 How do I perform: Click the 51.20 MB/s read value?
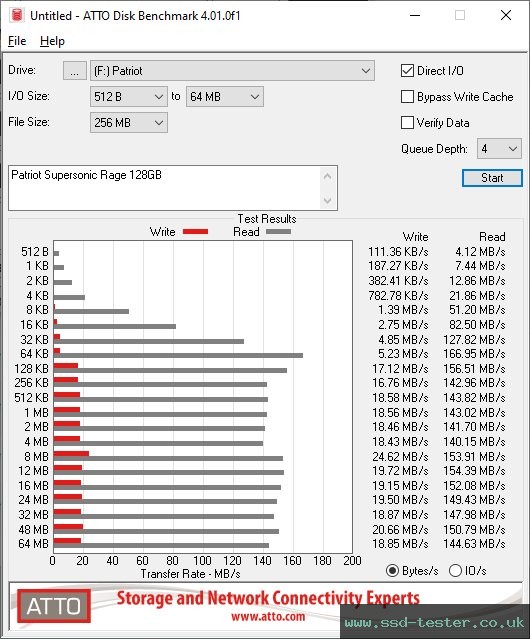477,310
